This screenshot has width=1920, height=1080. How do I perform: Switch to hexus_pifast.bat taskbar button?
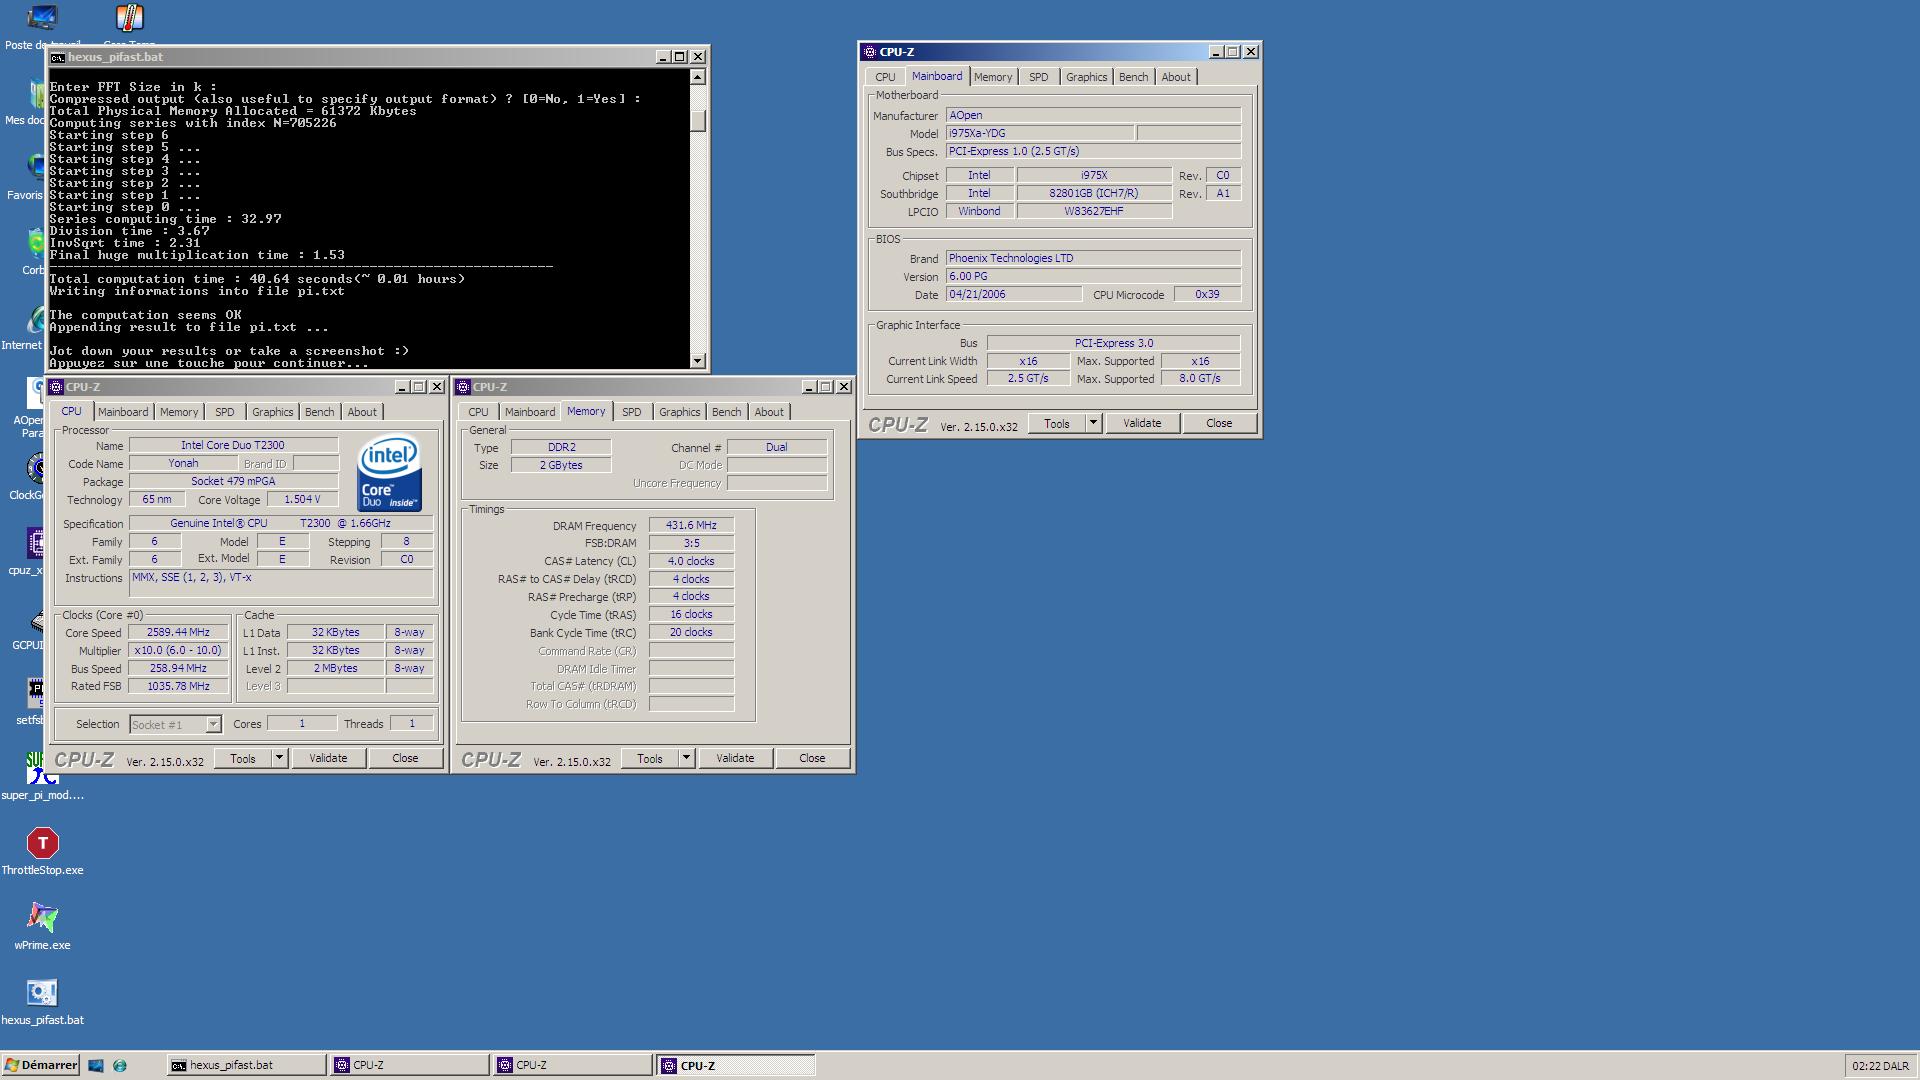pyautogui.click(x=246, y=1066)
